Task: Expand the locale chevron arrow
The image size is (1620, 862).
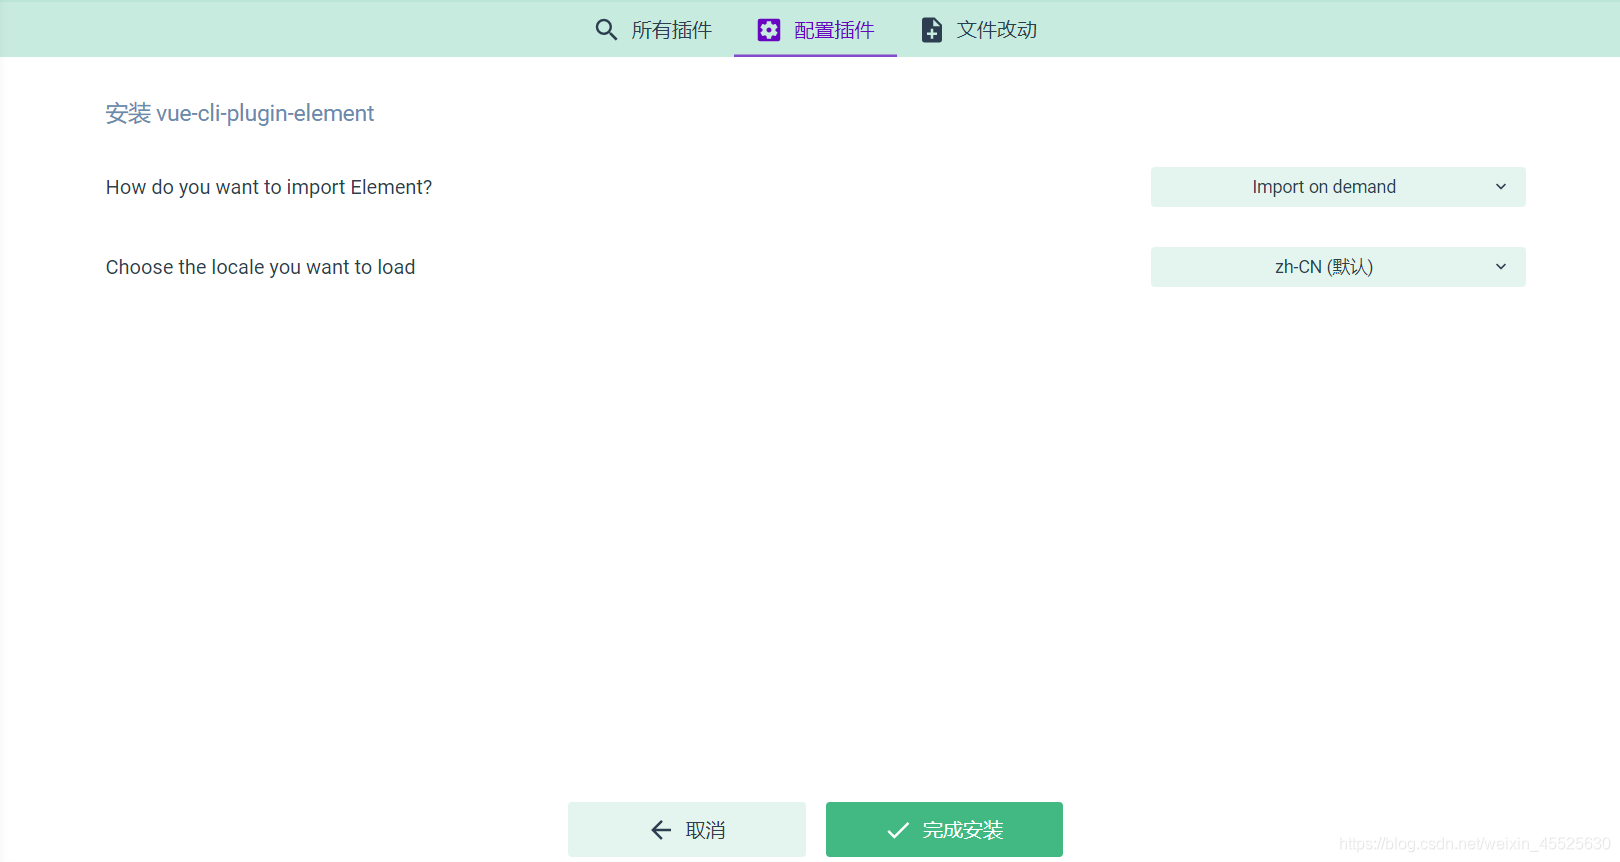Action: pyautogui.click(x=1501, y=267)
